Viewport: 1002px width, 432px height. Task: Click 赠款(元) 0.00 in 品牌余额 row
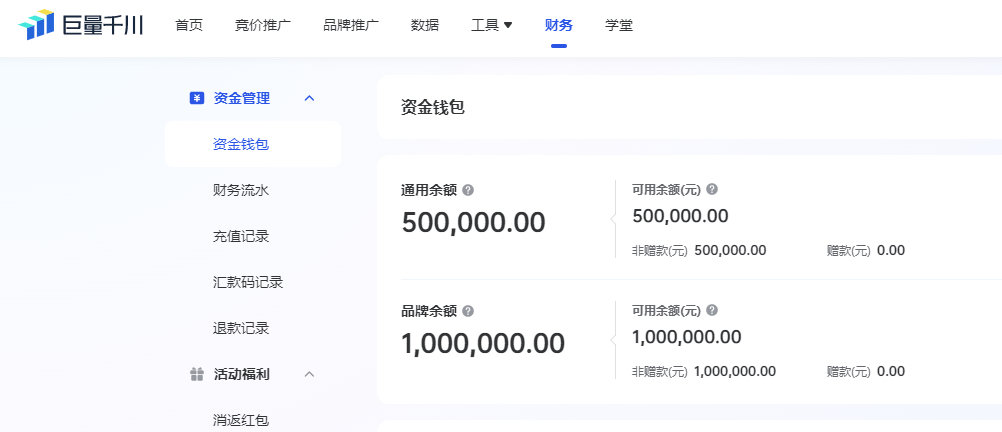(x=891, y=371)
